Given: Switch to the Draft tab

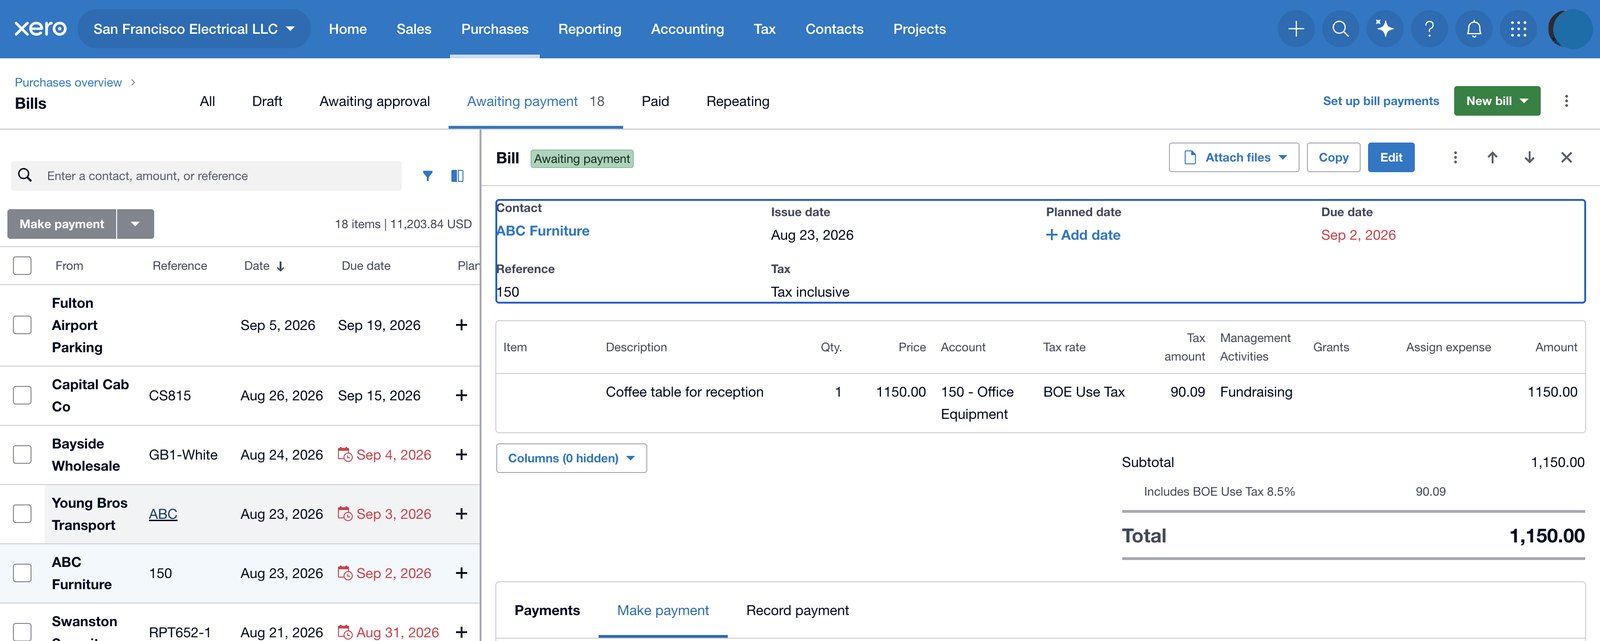Looking at the screenshot, I should click(267, 101).
